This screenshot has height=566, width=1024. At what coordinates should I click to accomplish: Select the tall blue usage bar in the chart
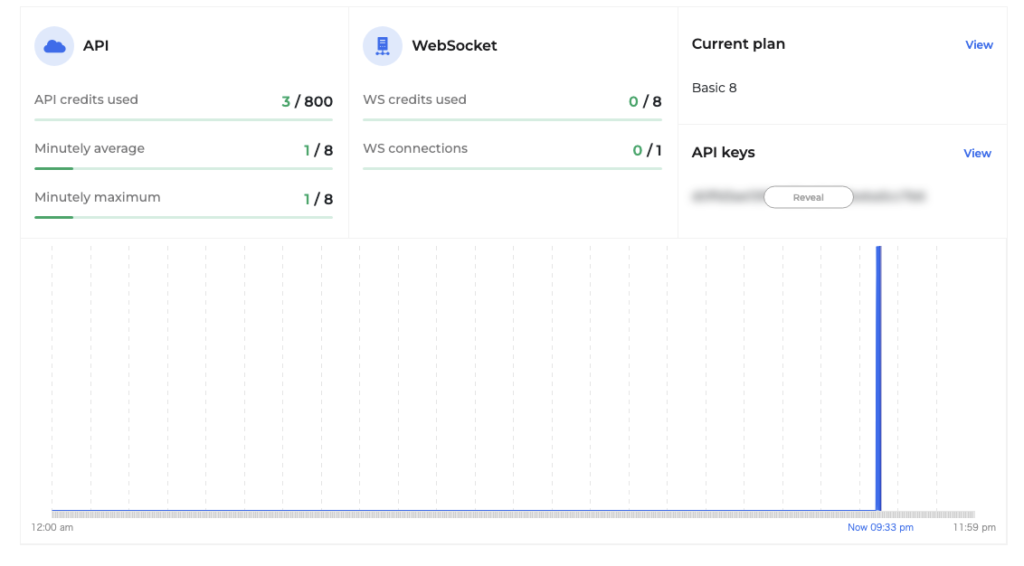click(878, 378)
